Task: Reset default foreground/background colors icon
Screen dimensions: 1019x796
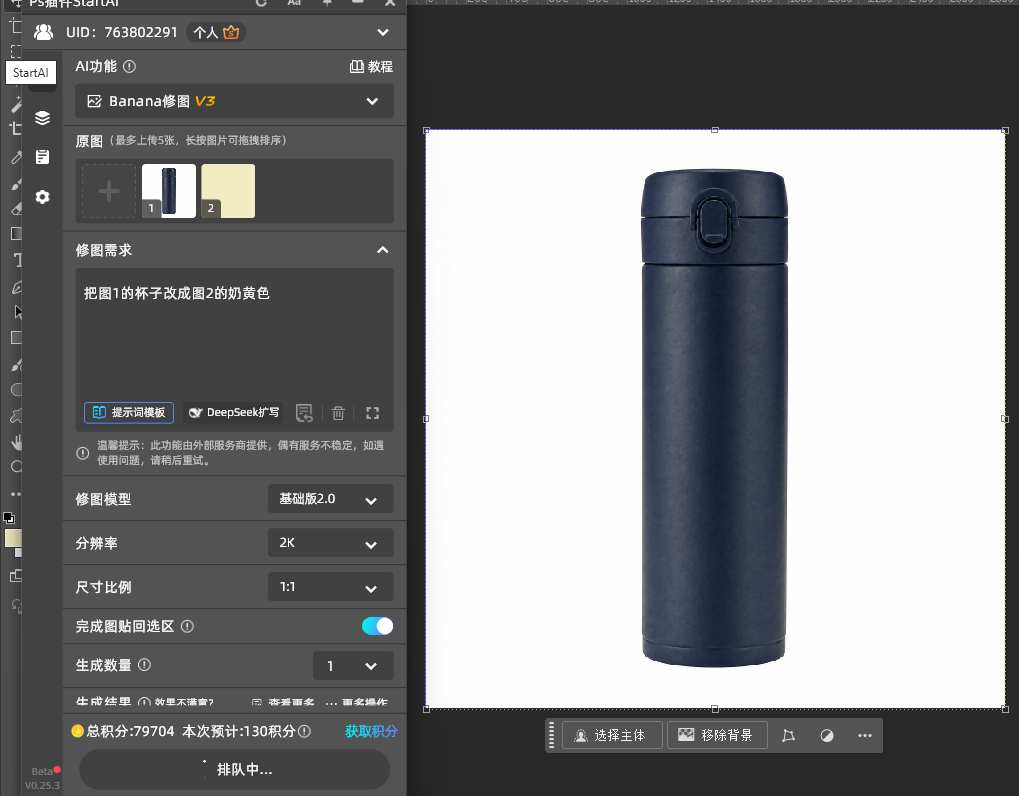Action: click(9, 517)
